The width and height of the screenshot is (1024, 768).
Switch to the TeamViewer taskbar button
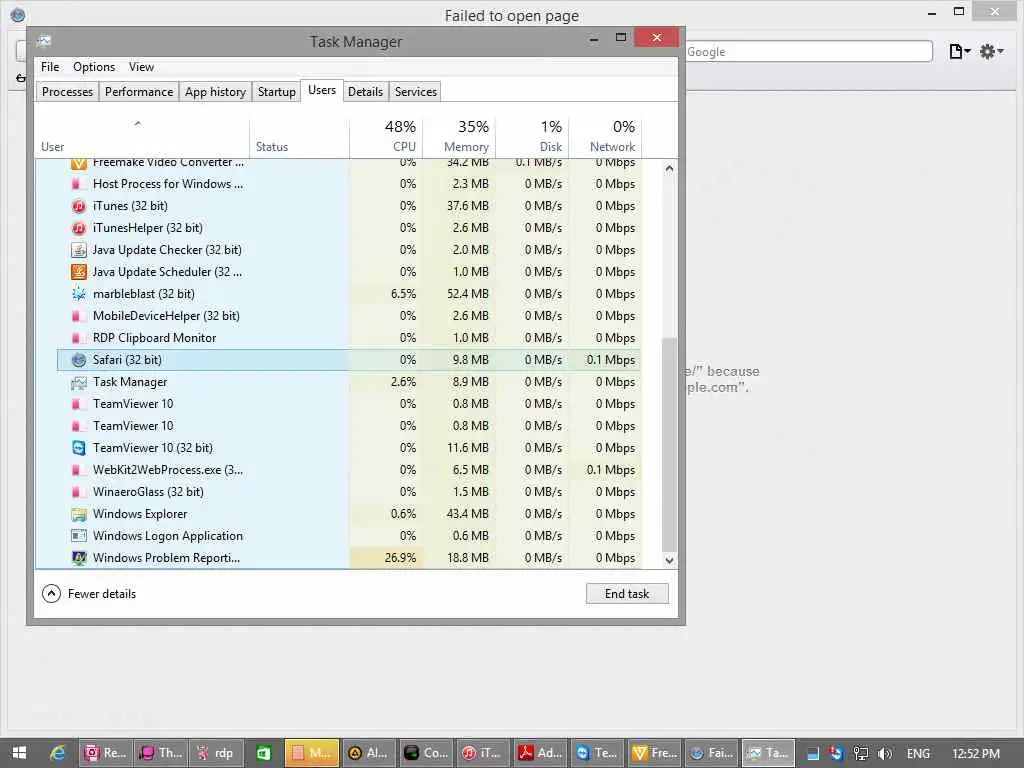click(x=598, y=753)
